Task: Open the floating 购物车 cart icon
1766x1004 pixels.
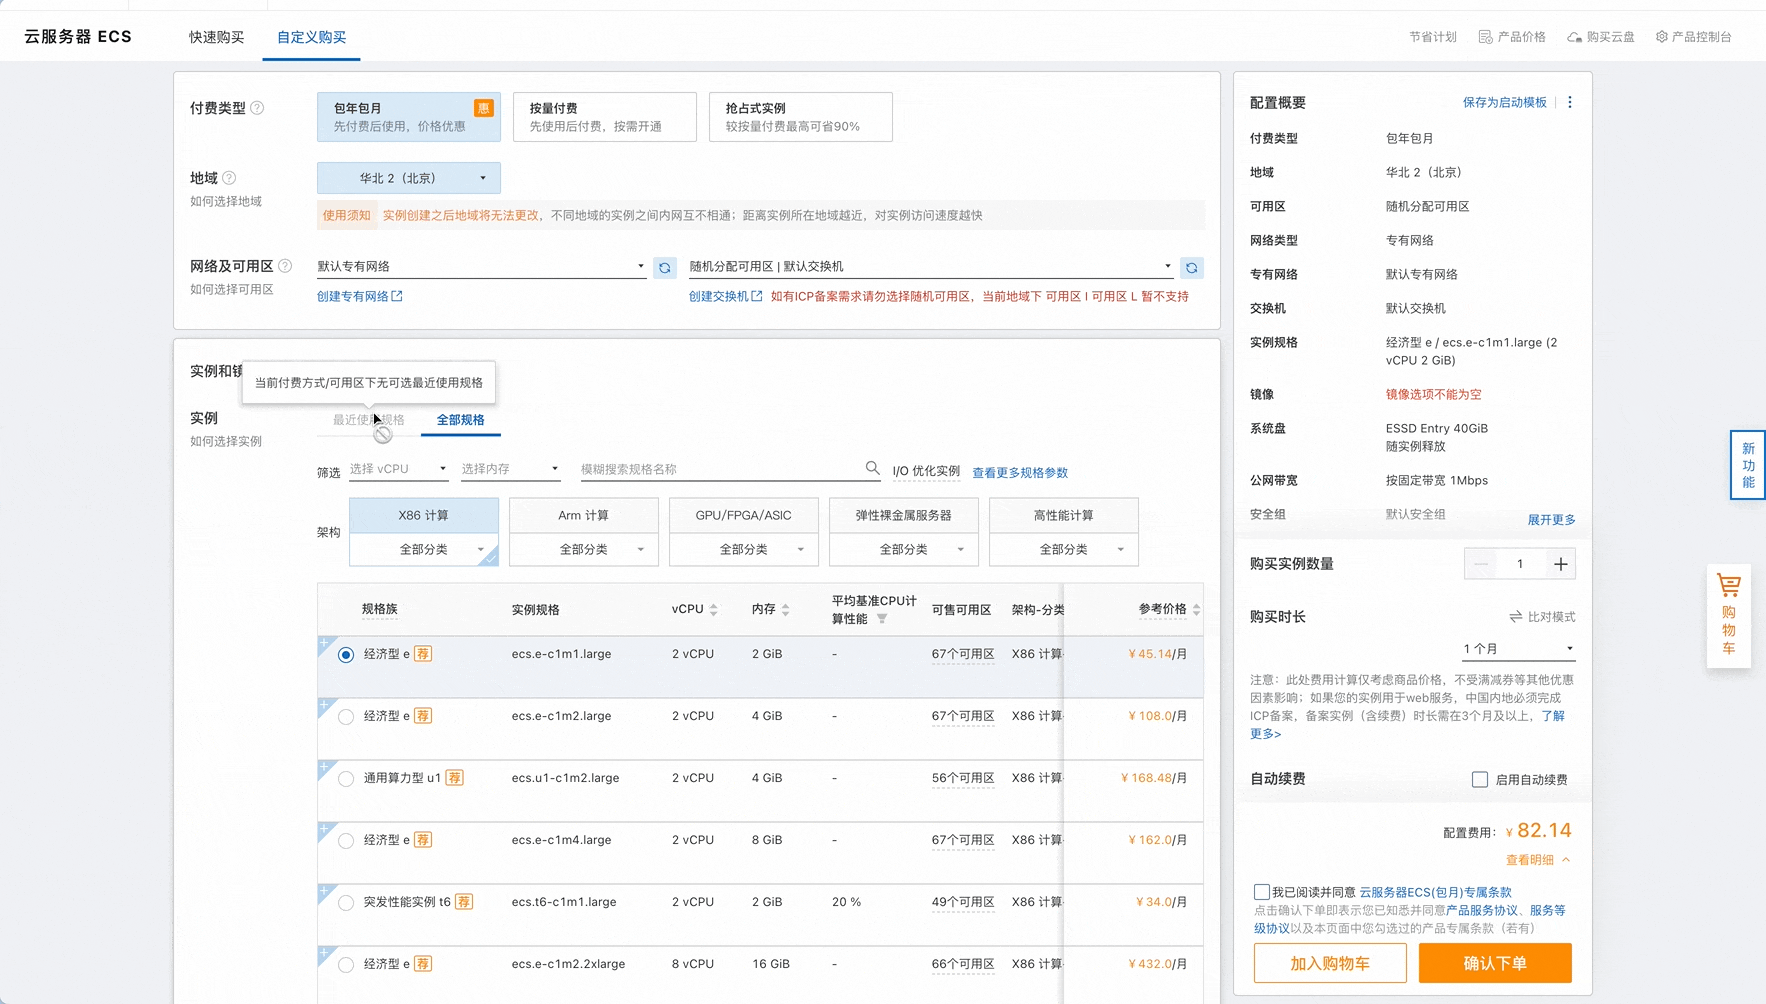Action: coord(1728,584)
